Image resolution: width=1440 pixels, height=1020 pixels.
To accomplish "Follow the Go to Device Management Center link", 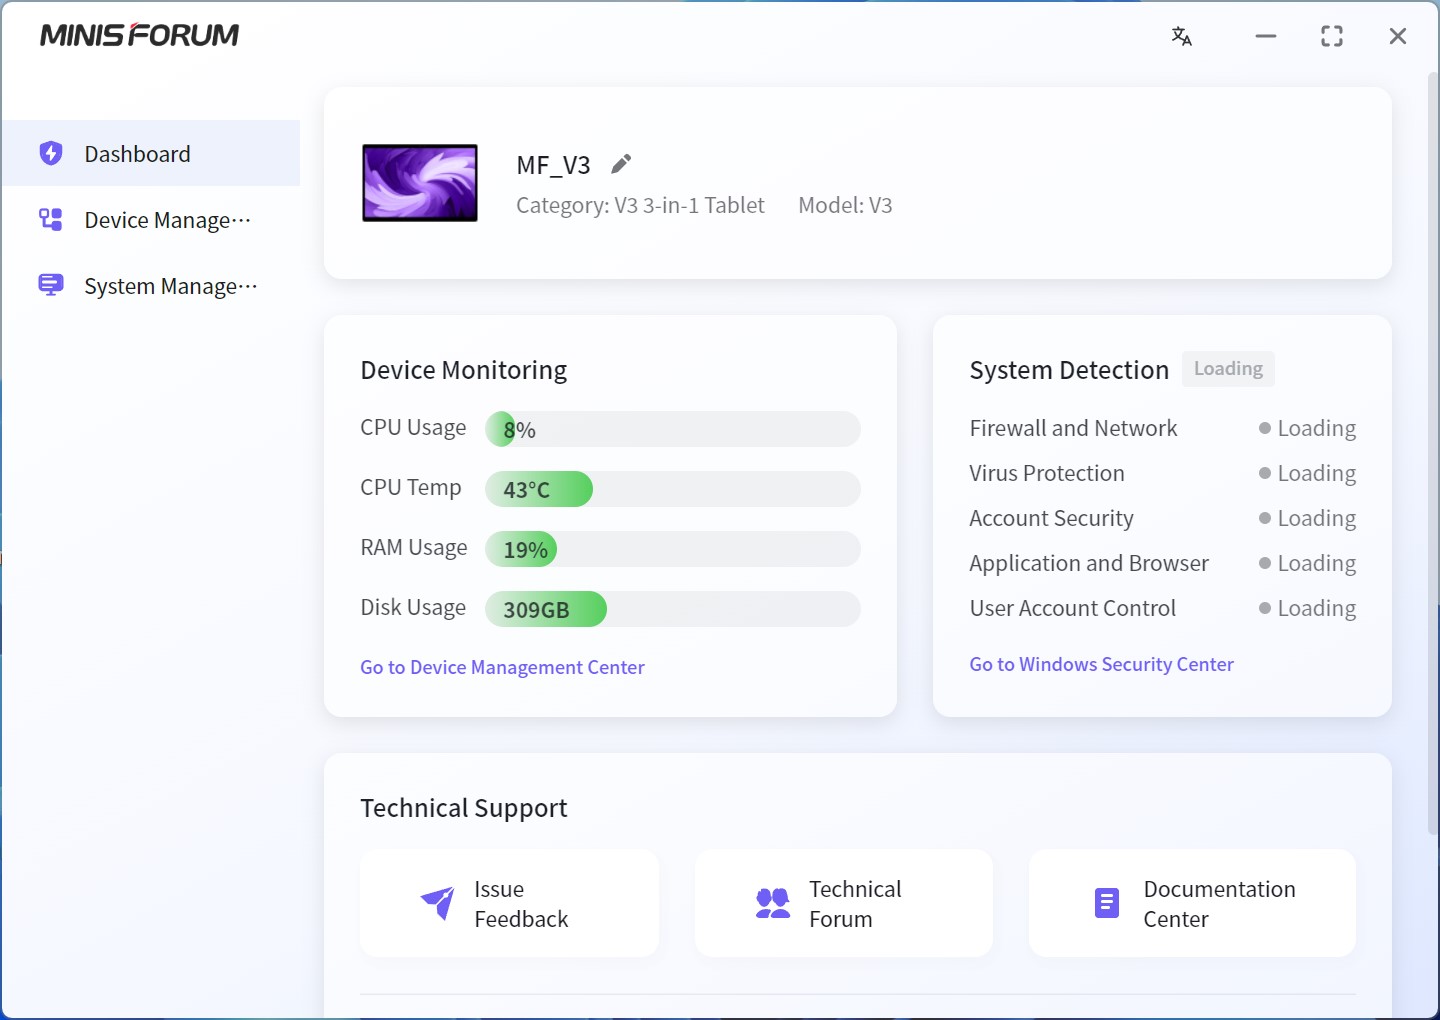I will pyautogui.click(x=502, y=667).
